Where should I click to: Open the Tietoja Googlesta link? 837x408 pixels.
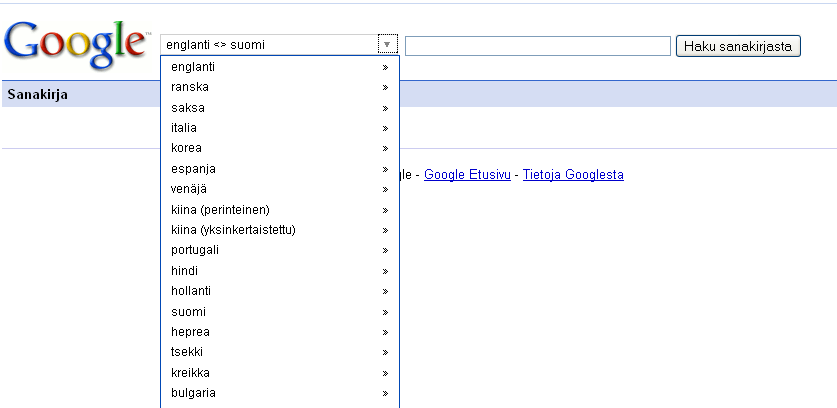click(573, 175)
